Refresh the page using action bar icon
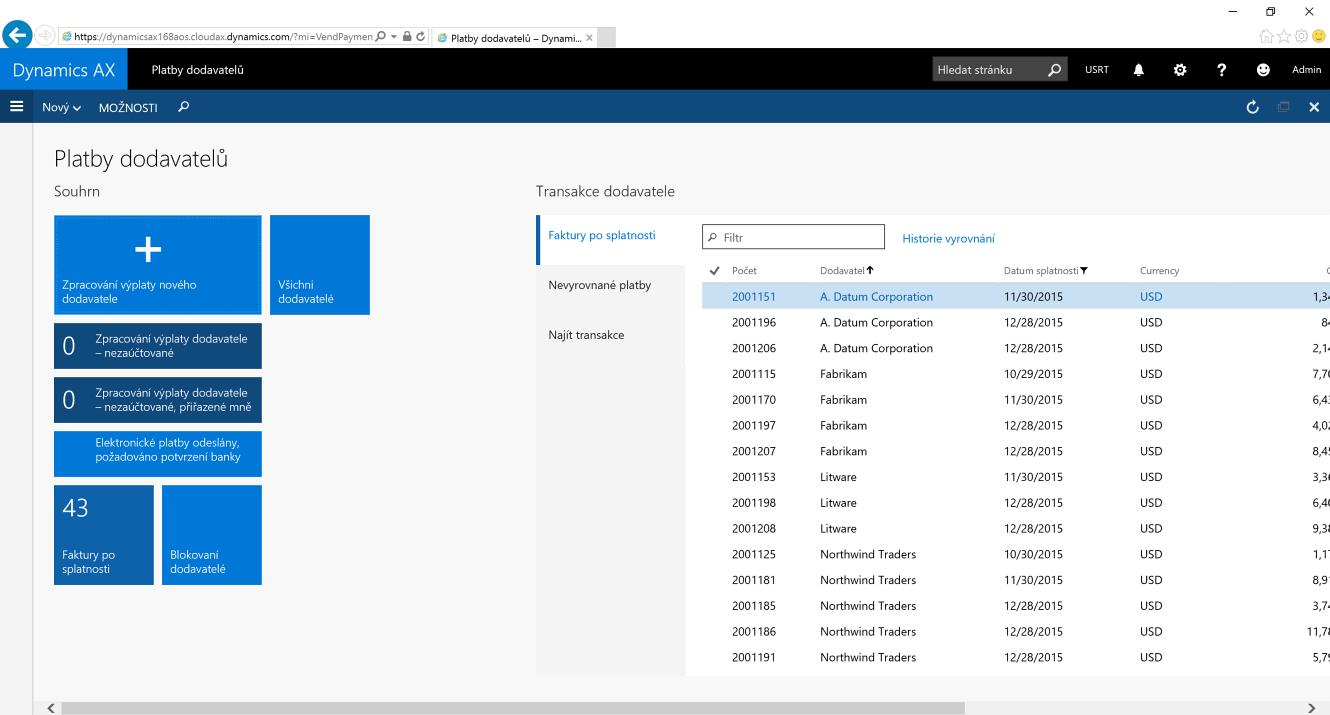This screenshot has width=1330, height=715. click(1253, 107)
